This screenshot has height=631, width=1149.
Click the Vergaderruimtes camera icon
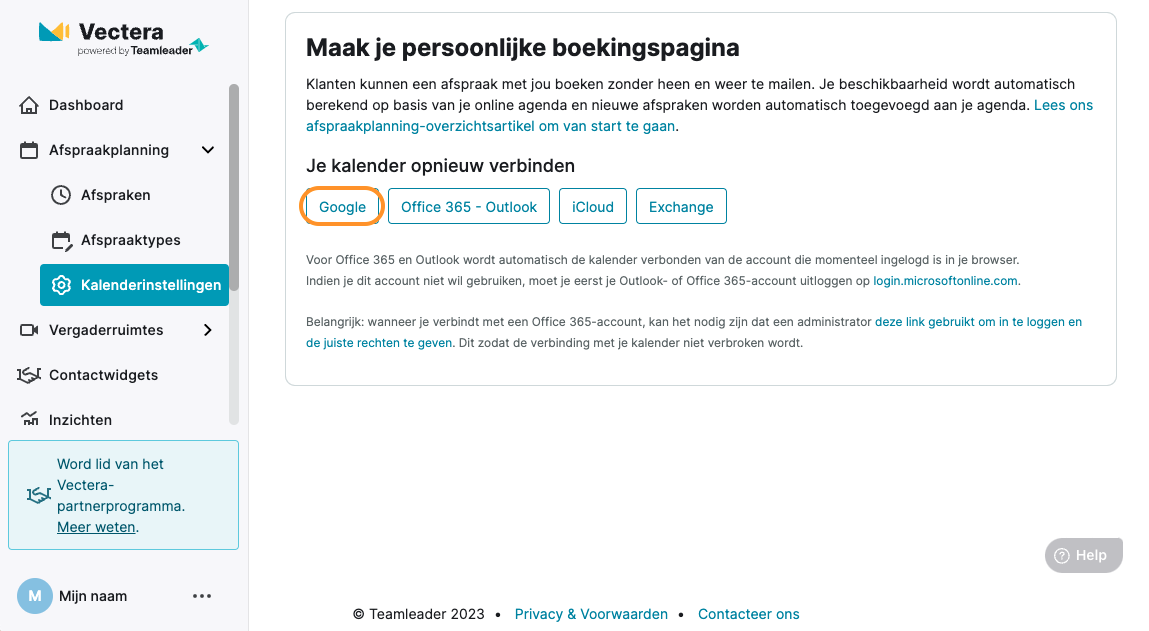[29, 331]
